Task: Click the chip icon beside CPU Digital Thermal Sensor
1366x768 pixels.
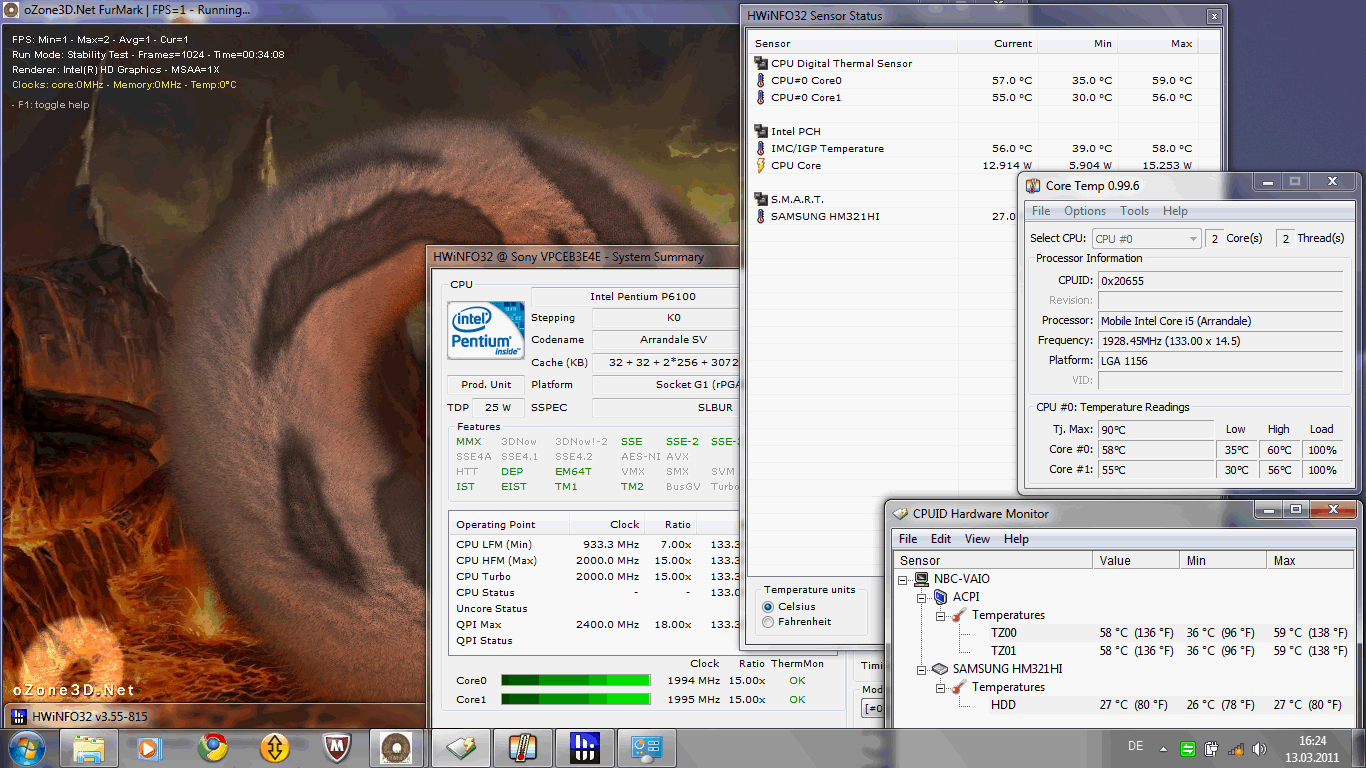Action: [x=761, y=63]
